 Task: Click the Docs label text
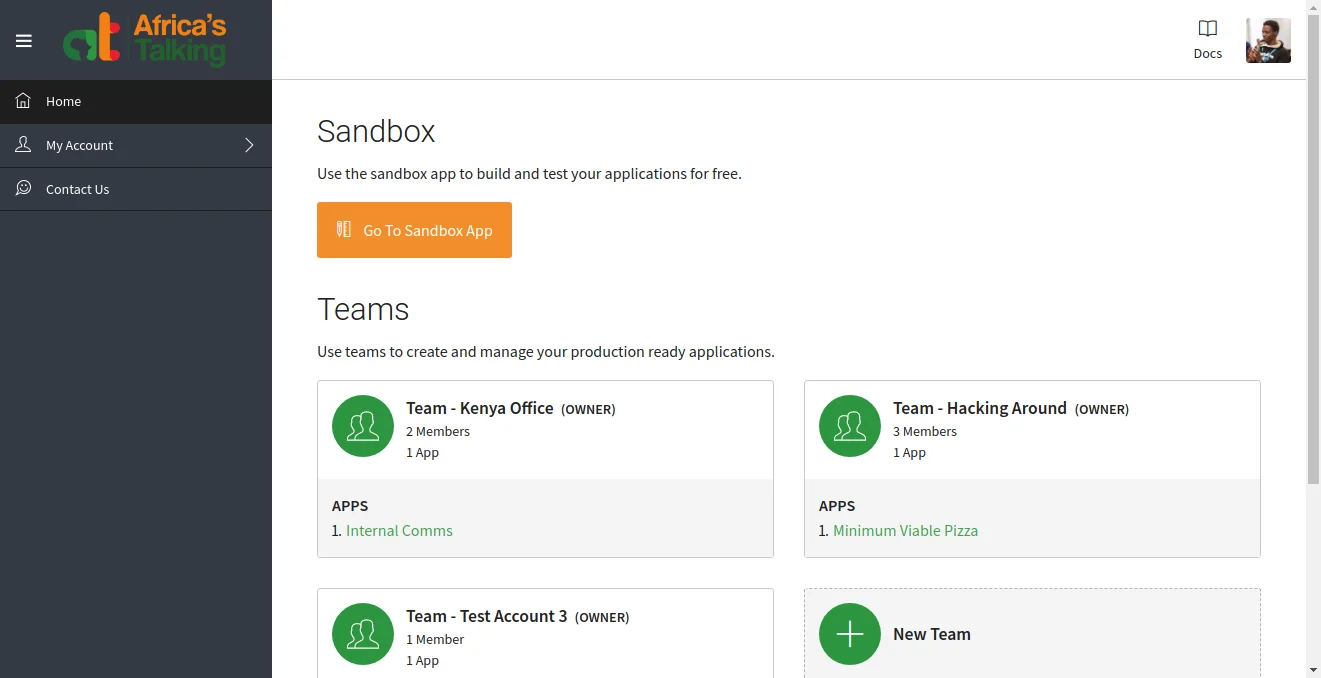pos(1208,54)
